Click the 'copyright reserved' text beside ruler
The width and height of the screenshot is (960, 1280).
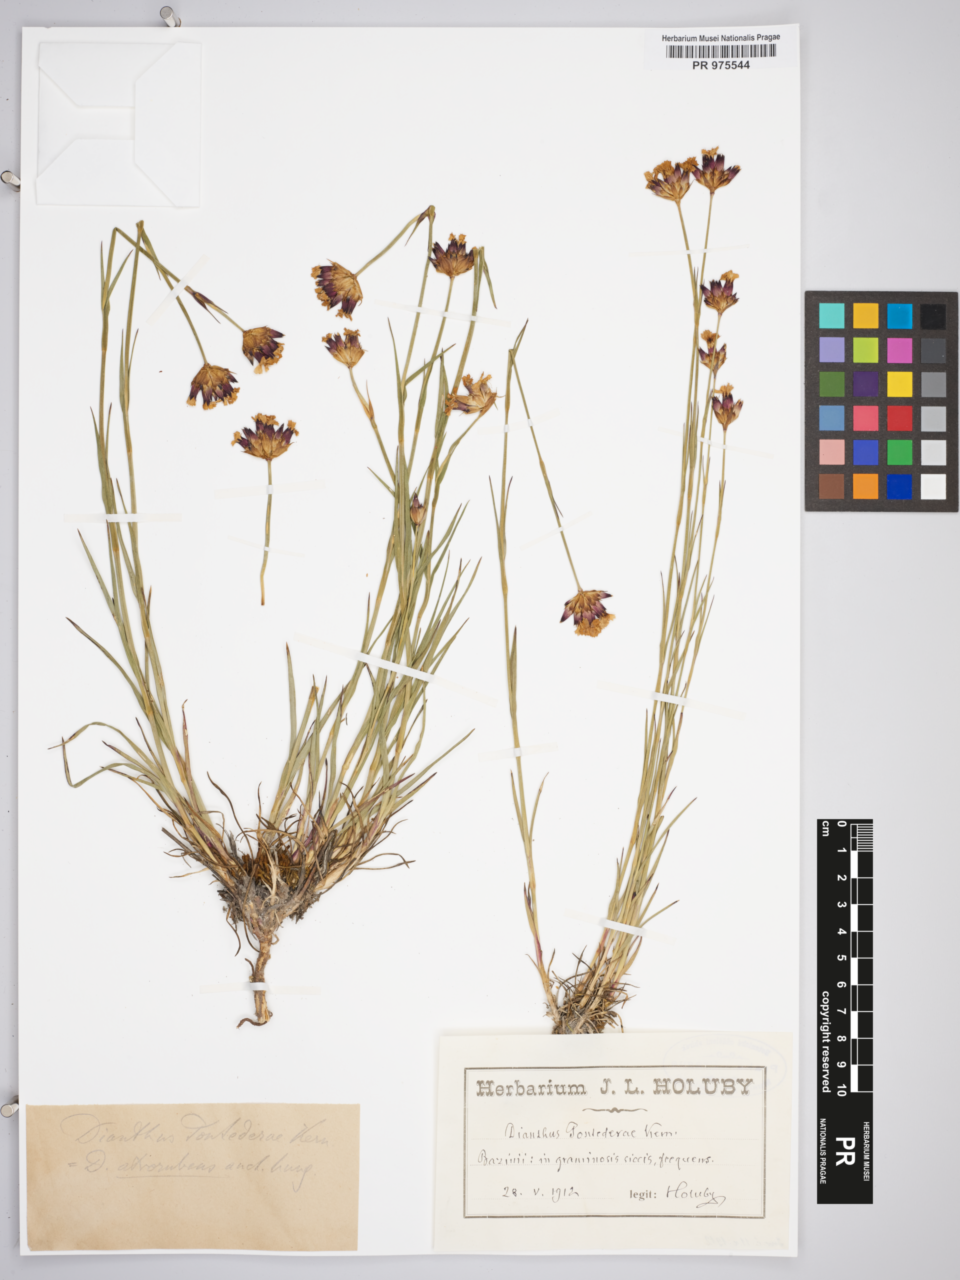(826, 1041)
